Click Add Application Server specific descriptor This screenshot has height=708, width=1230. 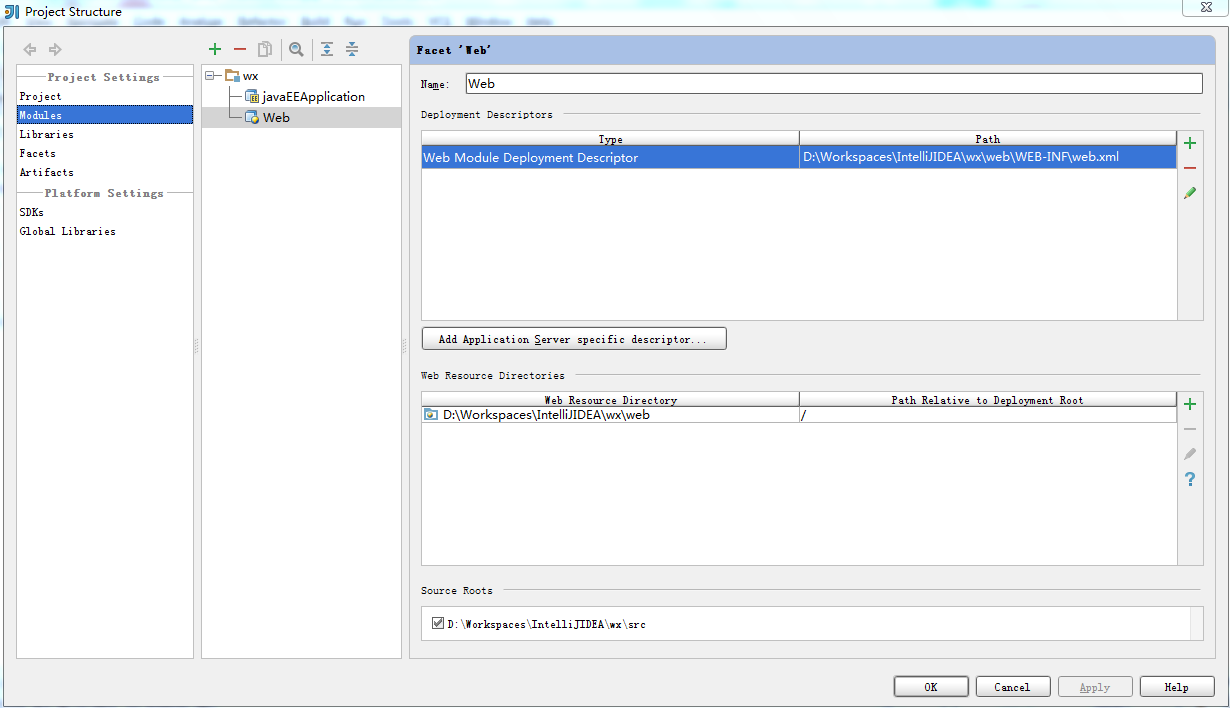click(x=574, y=339)
